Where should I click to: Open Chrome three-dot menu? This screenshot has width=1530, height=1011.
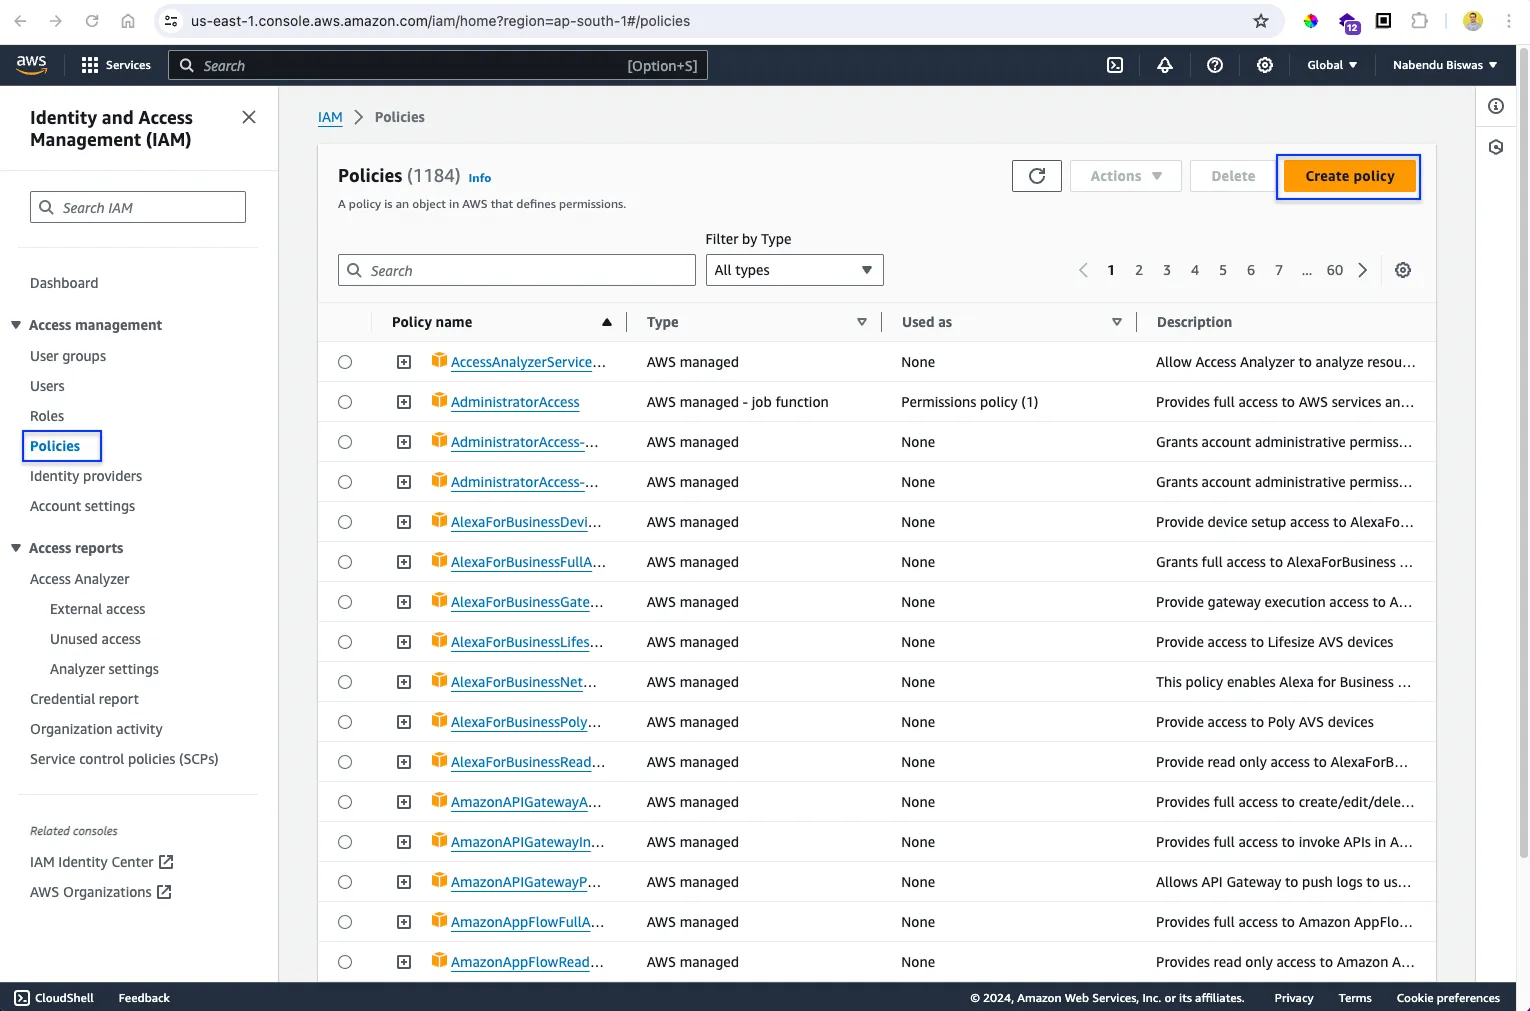point(1509,21)
